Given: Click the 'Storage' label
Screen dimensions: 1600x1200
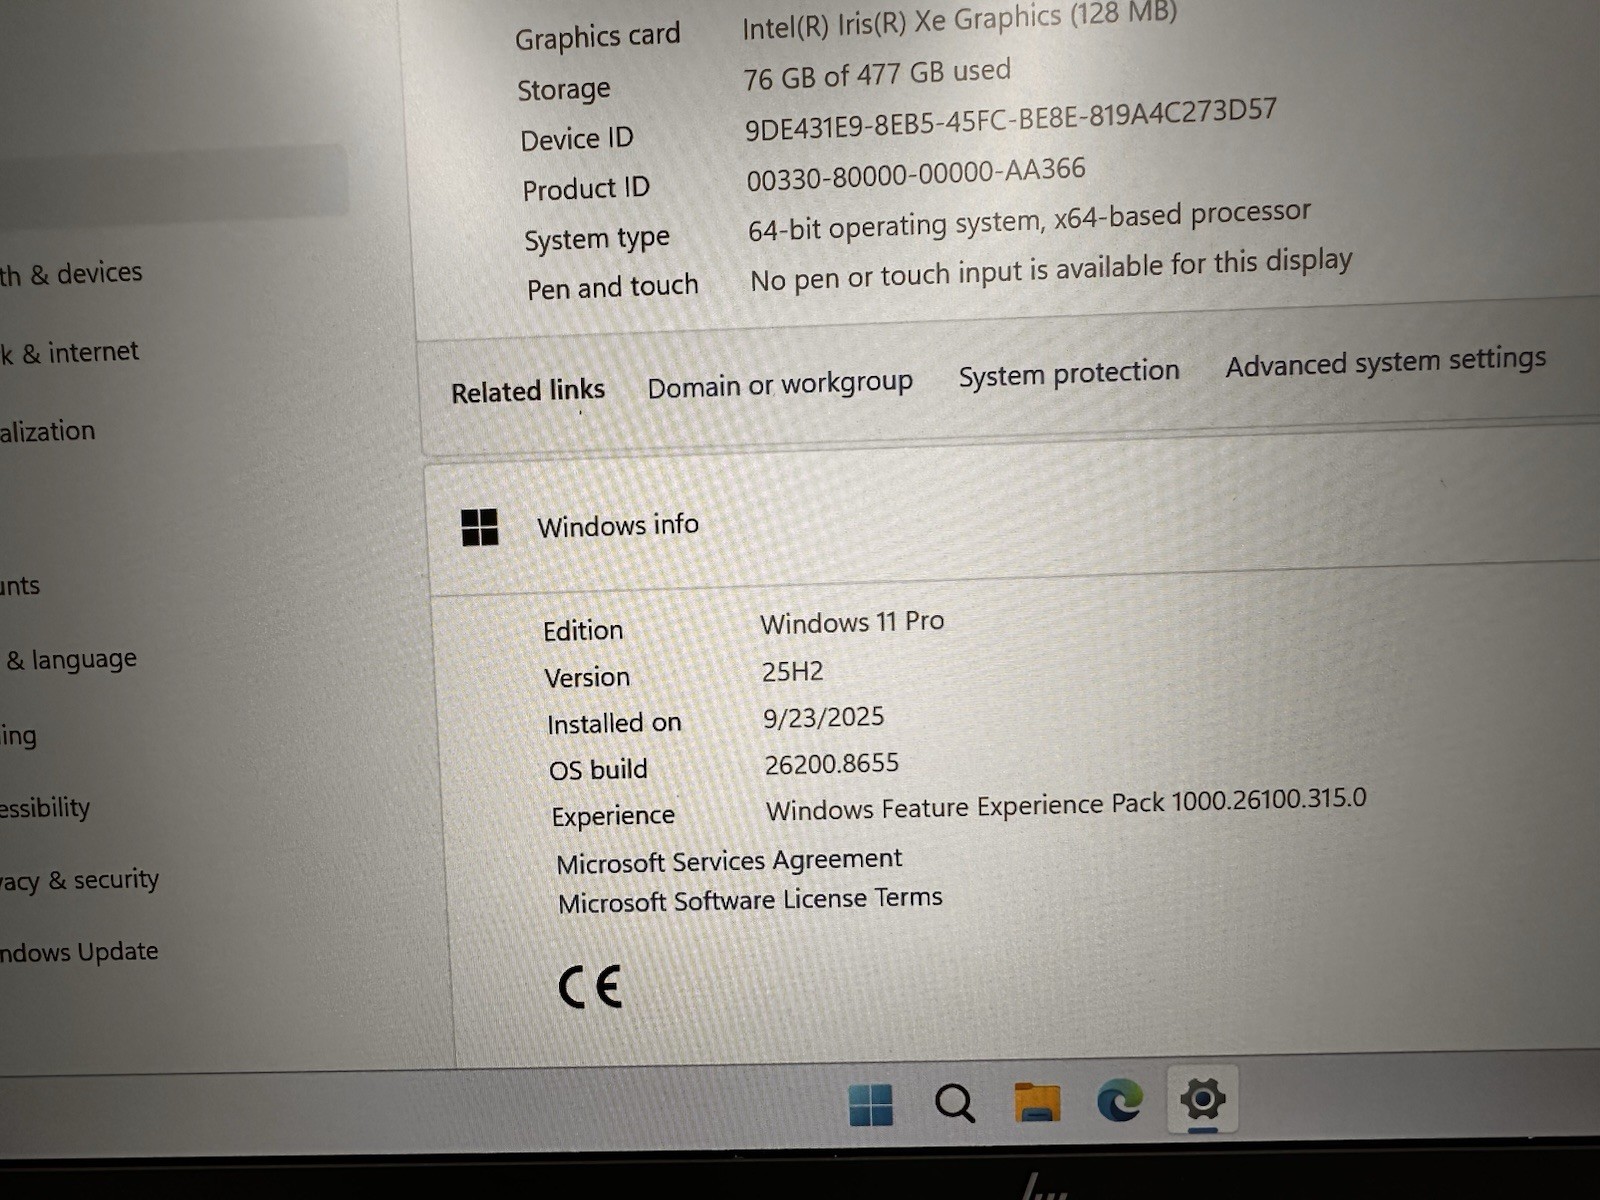Looking at the screenshot, I should [x=563, y=90].
